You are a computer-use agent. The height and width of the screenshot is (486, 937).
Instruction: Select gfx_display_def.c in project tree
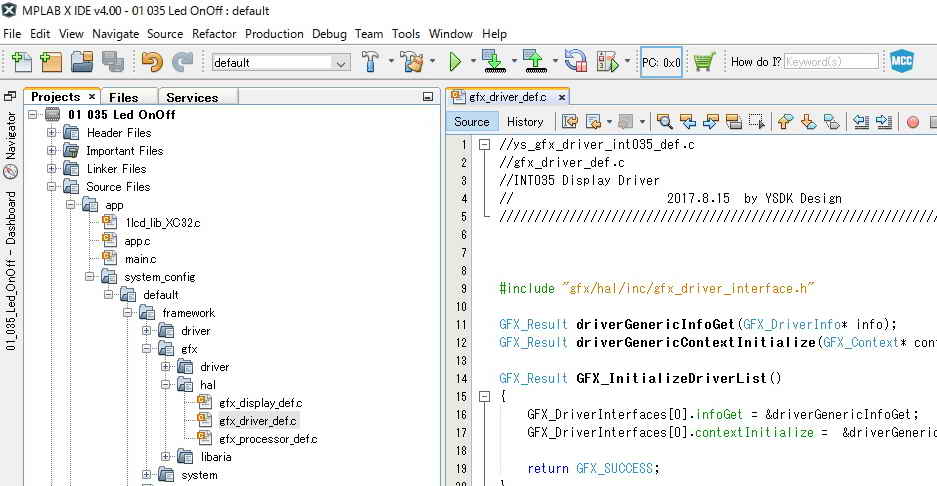click(x=259, y=403)
